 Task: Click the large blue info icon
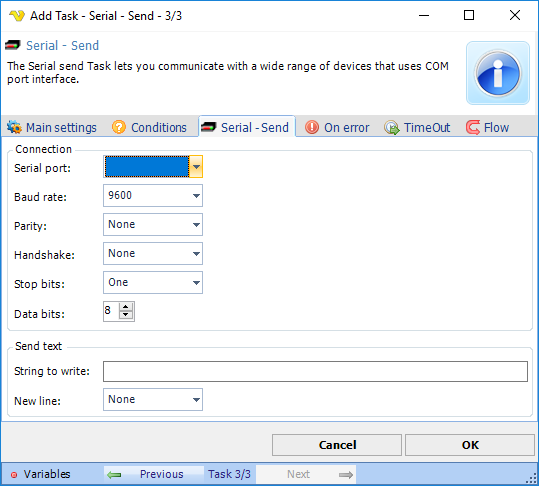point(497,73)
